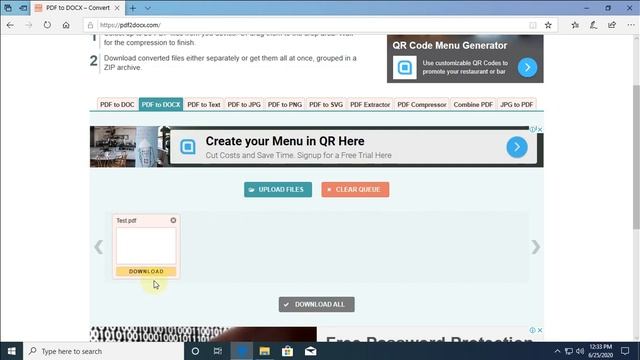Viewport: 640px width, 360px height.
Task: Open a new tab with the plus icon
Action: click(133, 8)
